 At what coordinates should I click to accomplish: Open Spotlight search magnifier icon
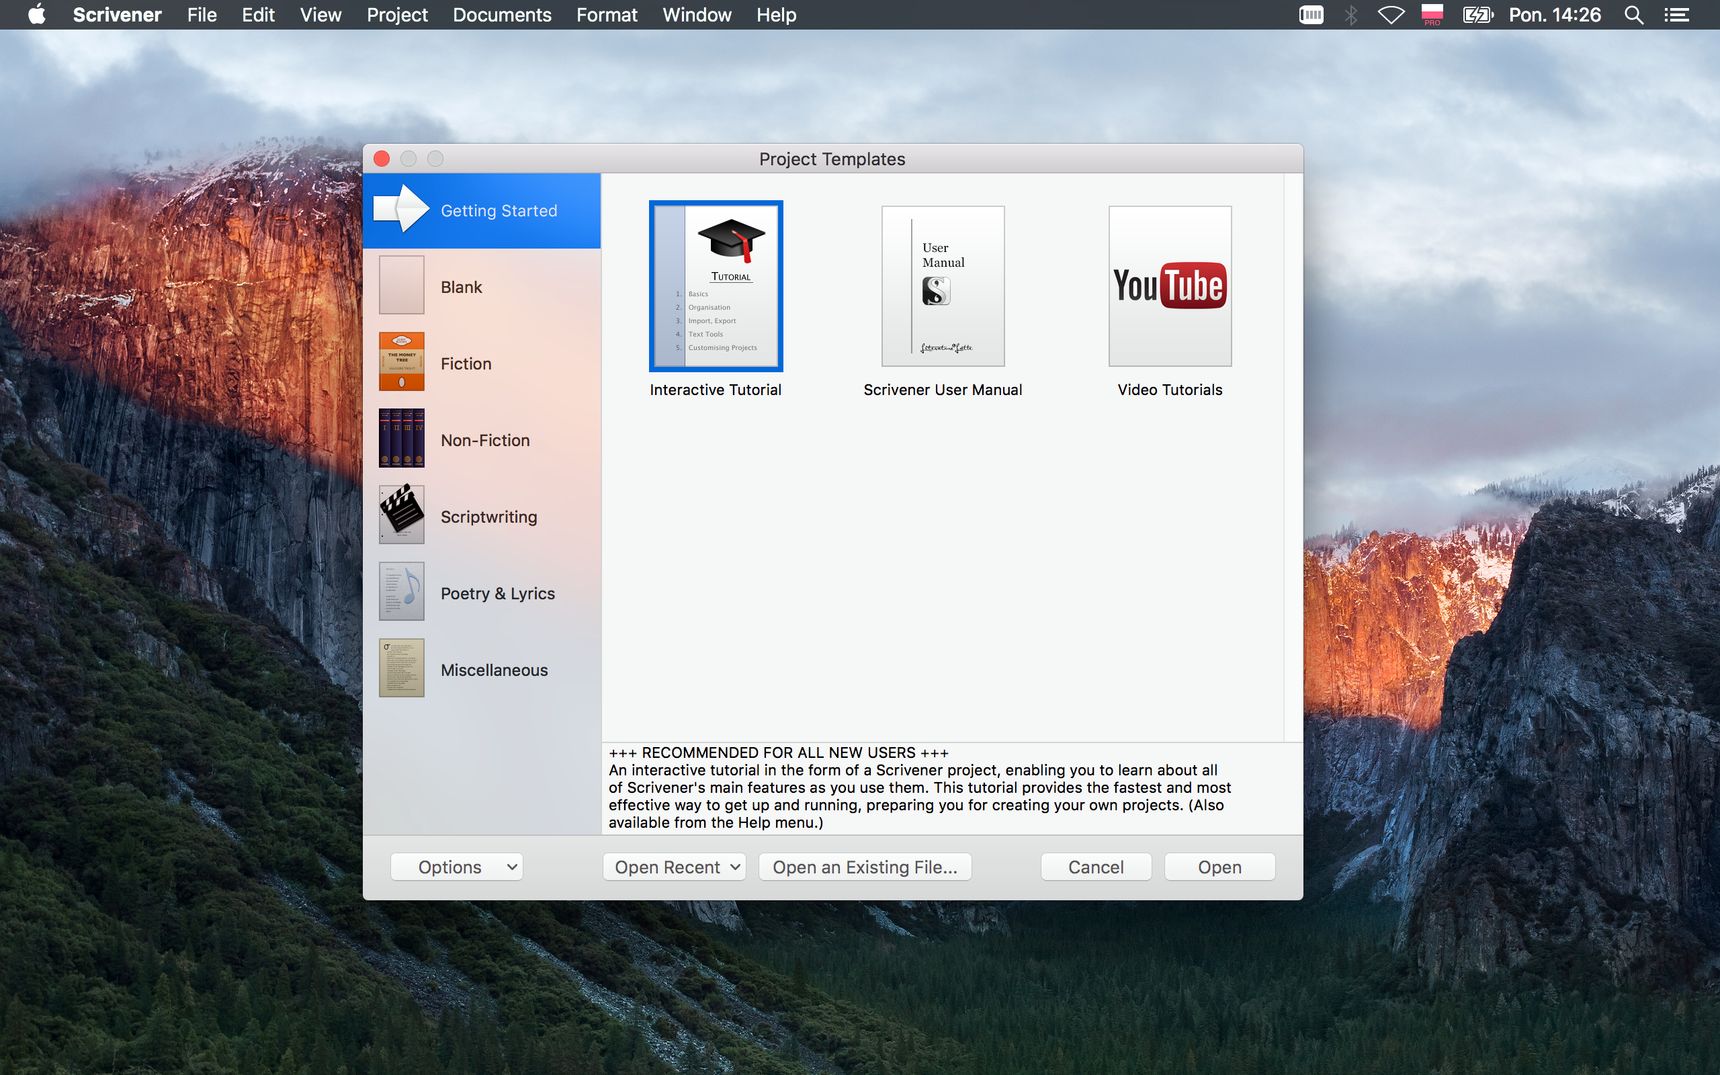pyautogui.click(x=1634, y=14)
